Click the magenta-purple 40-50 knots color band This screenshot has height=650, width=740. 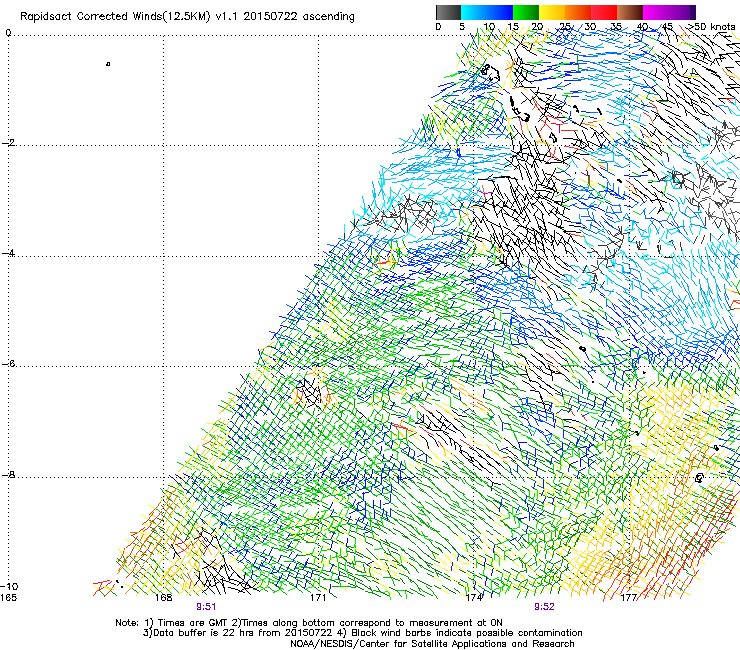(669, 12)
